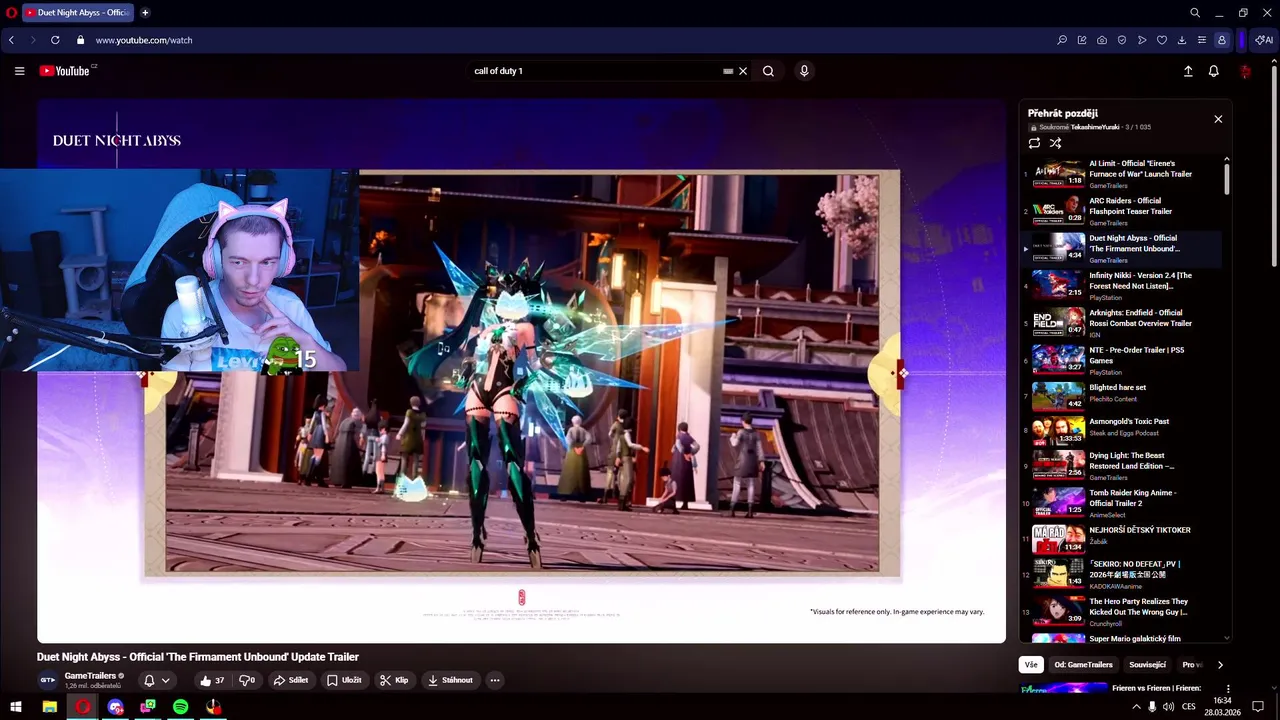Like the video (37 likes)
The width and height of the screenshot is (1280, 720).
click(211, 680)
